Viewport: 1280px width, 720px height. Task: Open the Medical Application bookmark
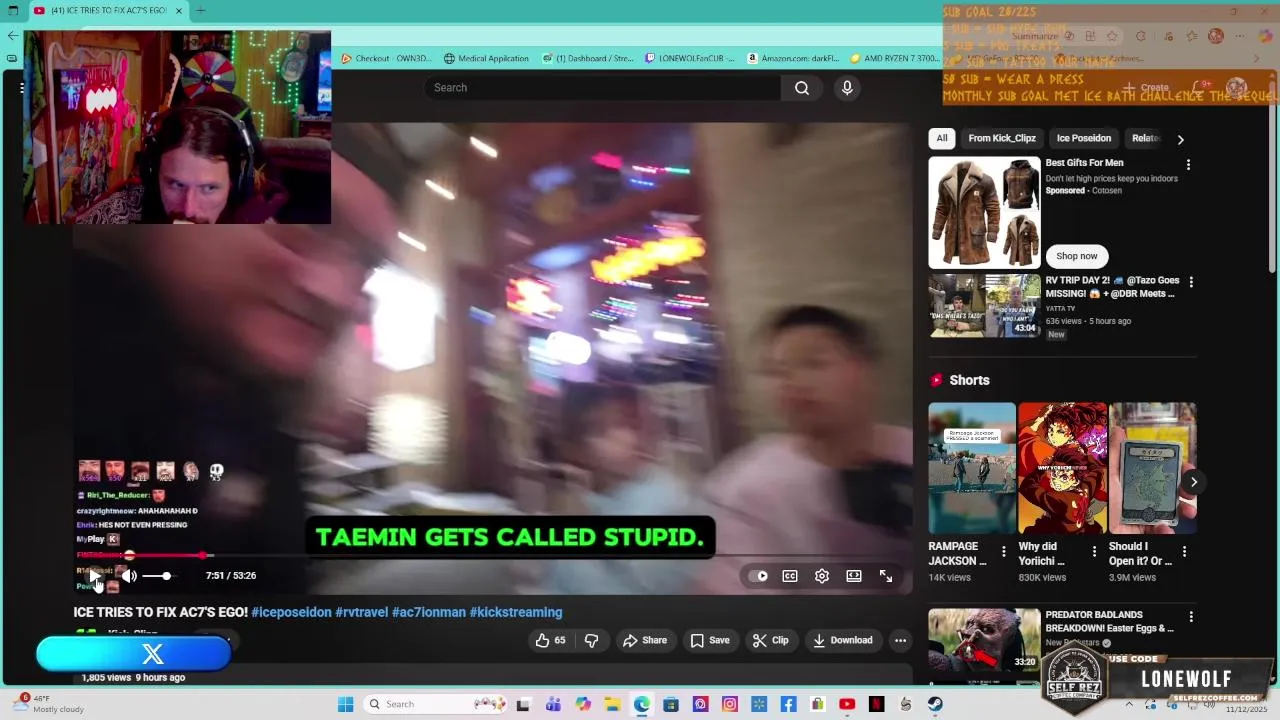[x=486, y=58]
